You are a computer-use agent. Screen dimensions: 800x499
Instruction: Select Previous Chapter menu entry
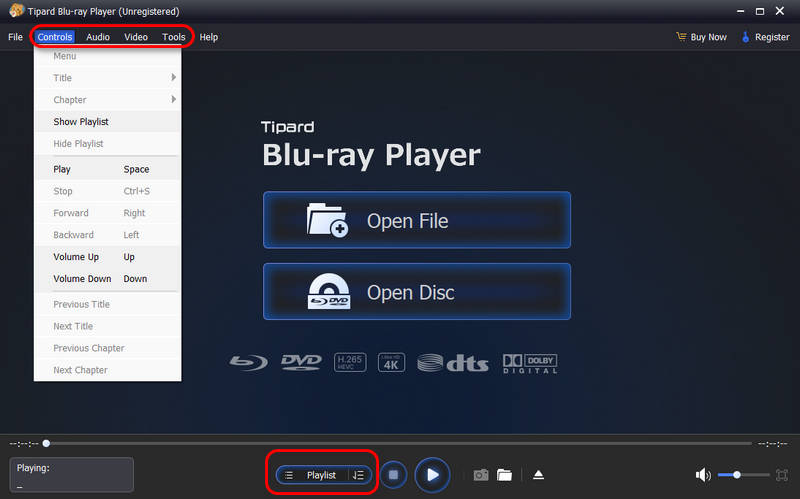click(107, 348)
